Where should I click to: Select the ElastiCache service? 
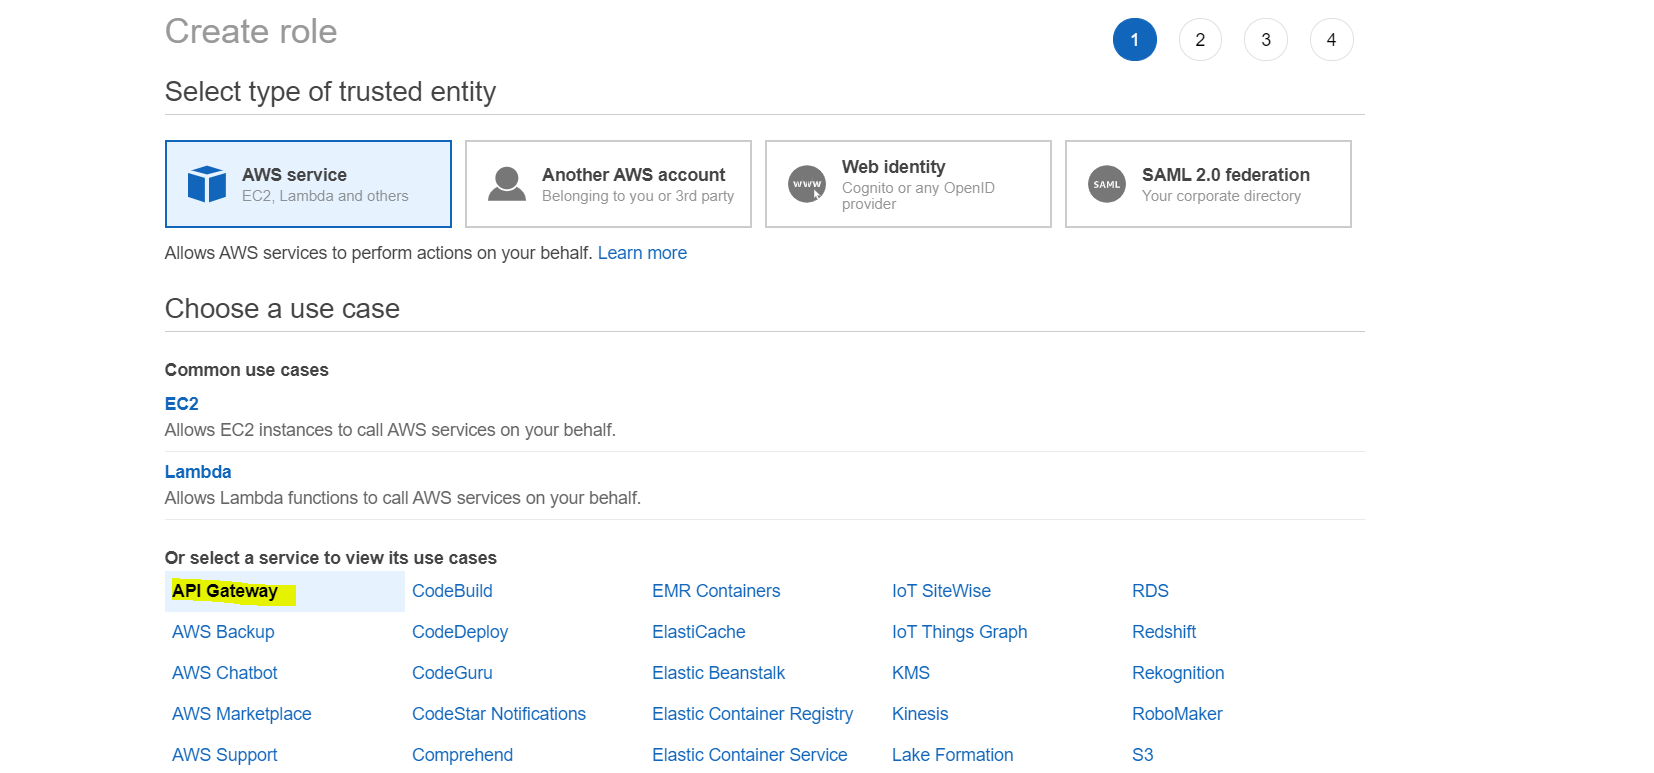click(x=699, y=632)
